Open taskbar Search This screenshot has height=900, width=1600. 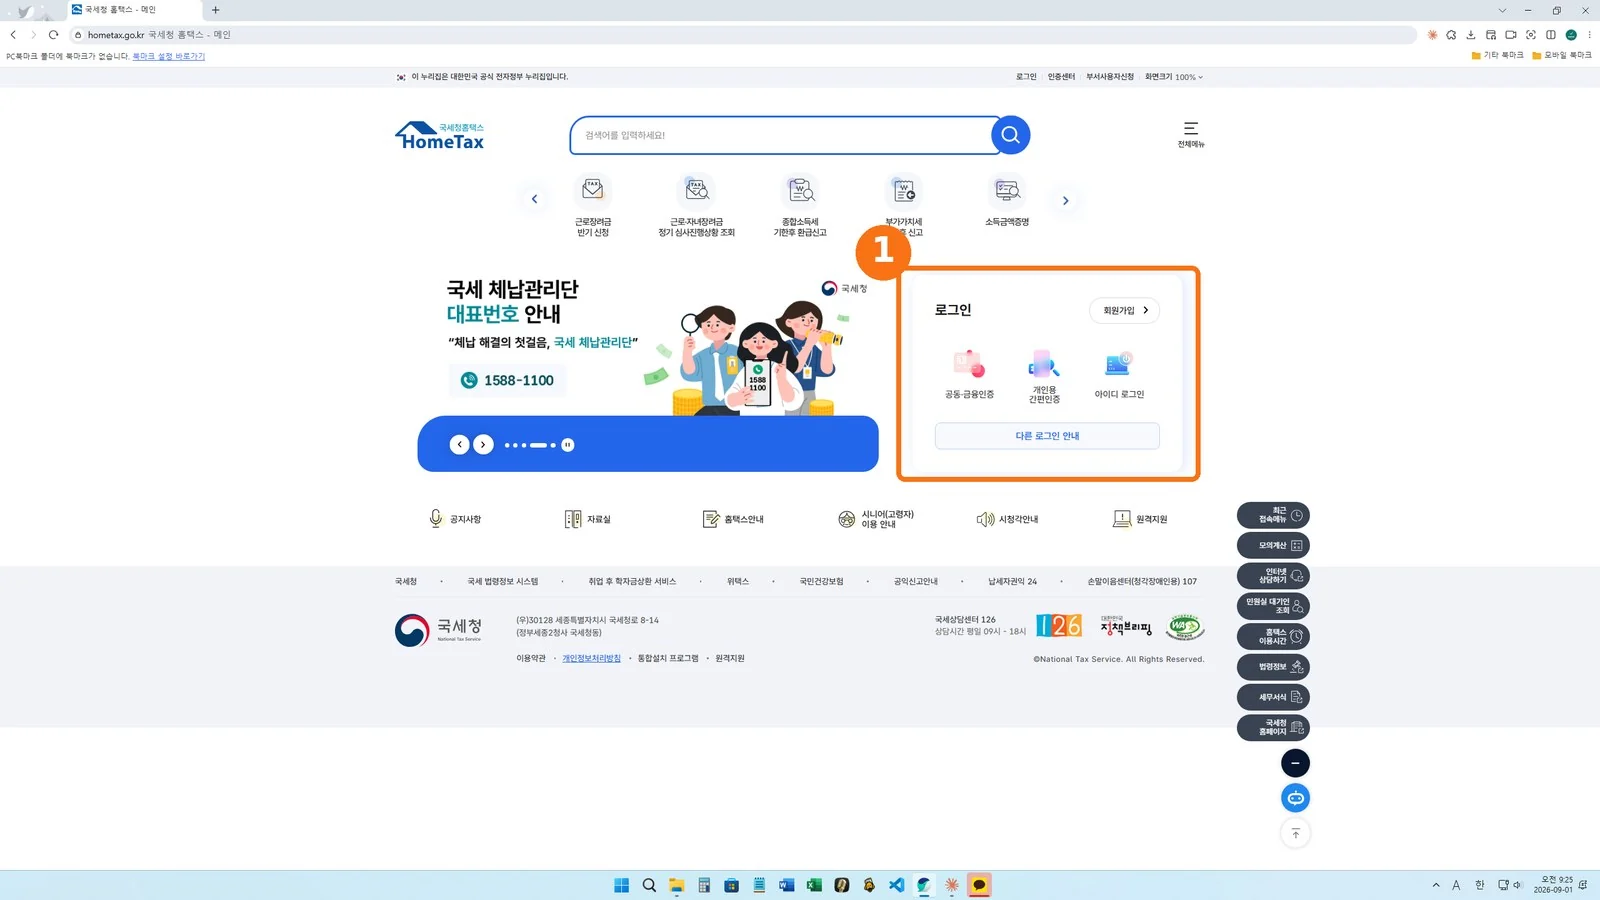(649, 885)
